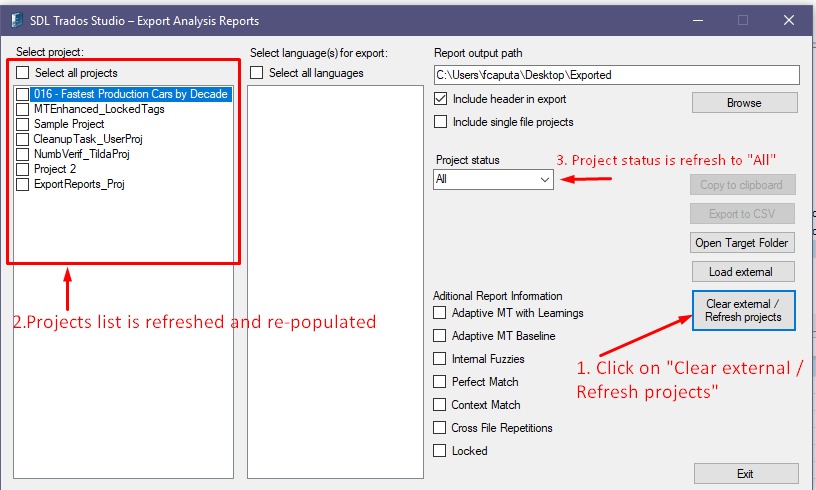Viewport: 816px width, 490px height.
Task: Close the Export Analysis Reports window
Action: tap(789, 20)
